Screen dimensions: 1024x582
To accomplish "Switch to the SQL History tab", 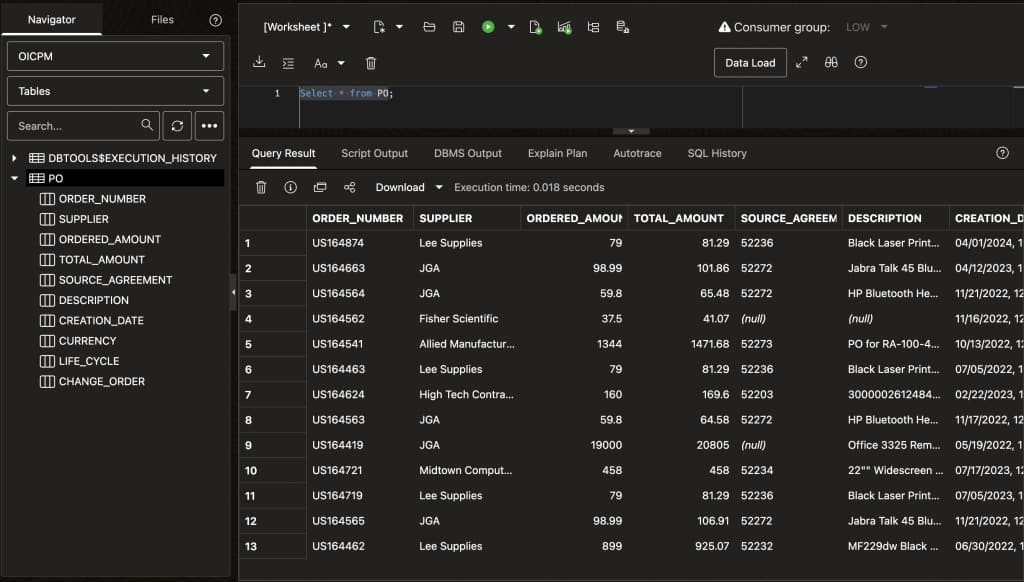I will pos(716,154).
